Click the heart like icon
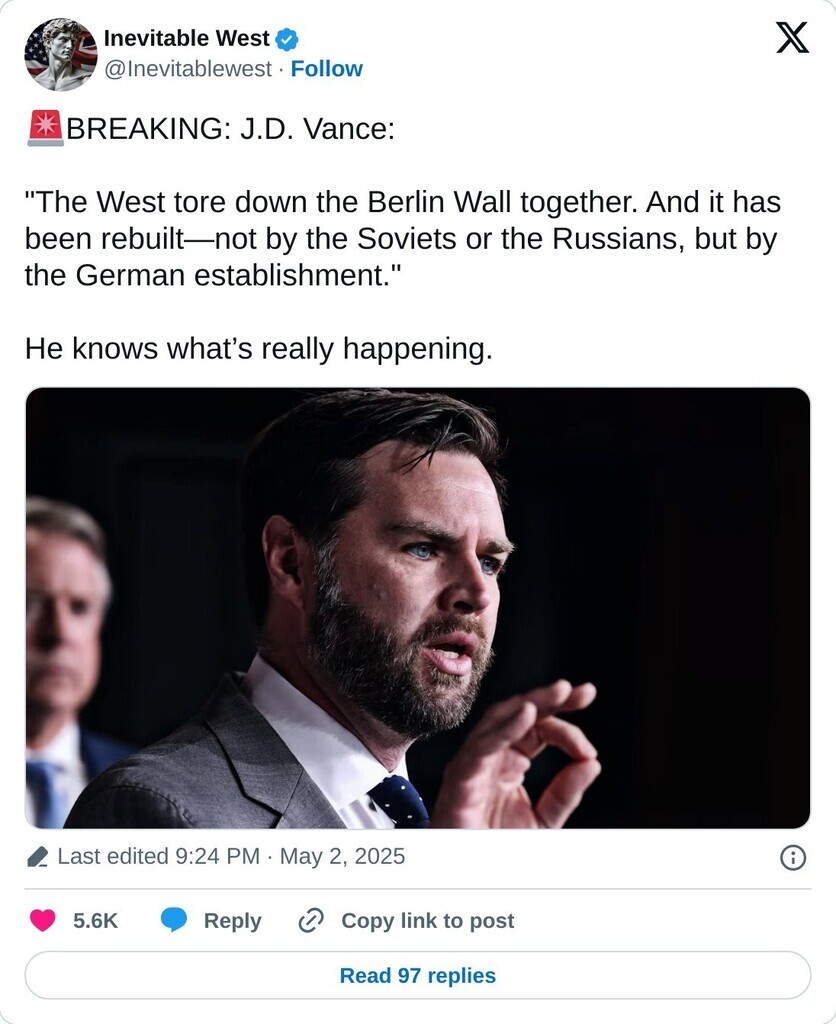 coord(42,921)
